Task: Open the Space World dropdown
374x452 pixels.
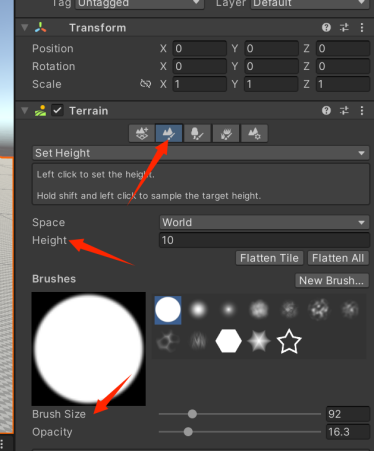Action: (264, 222)
